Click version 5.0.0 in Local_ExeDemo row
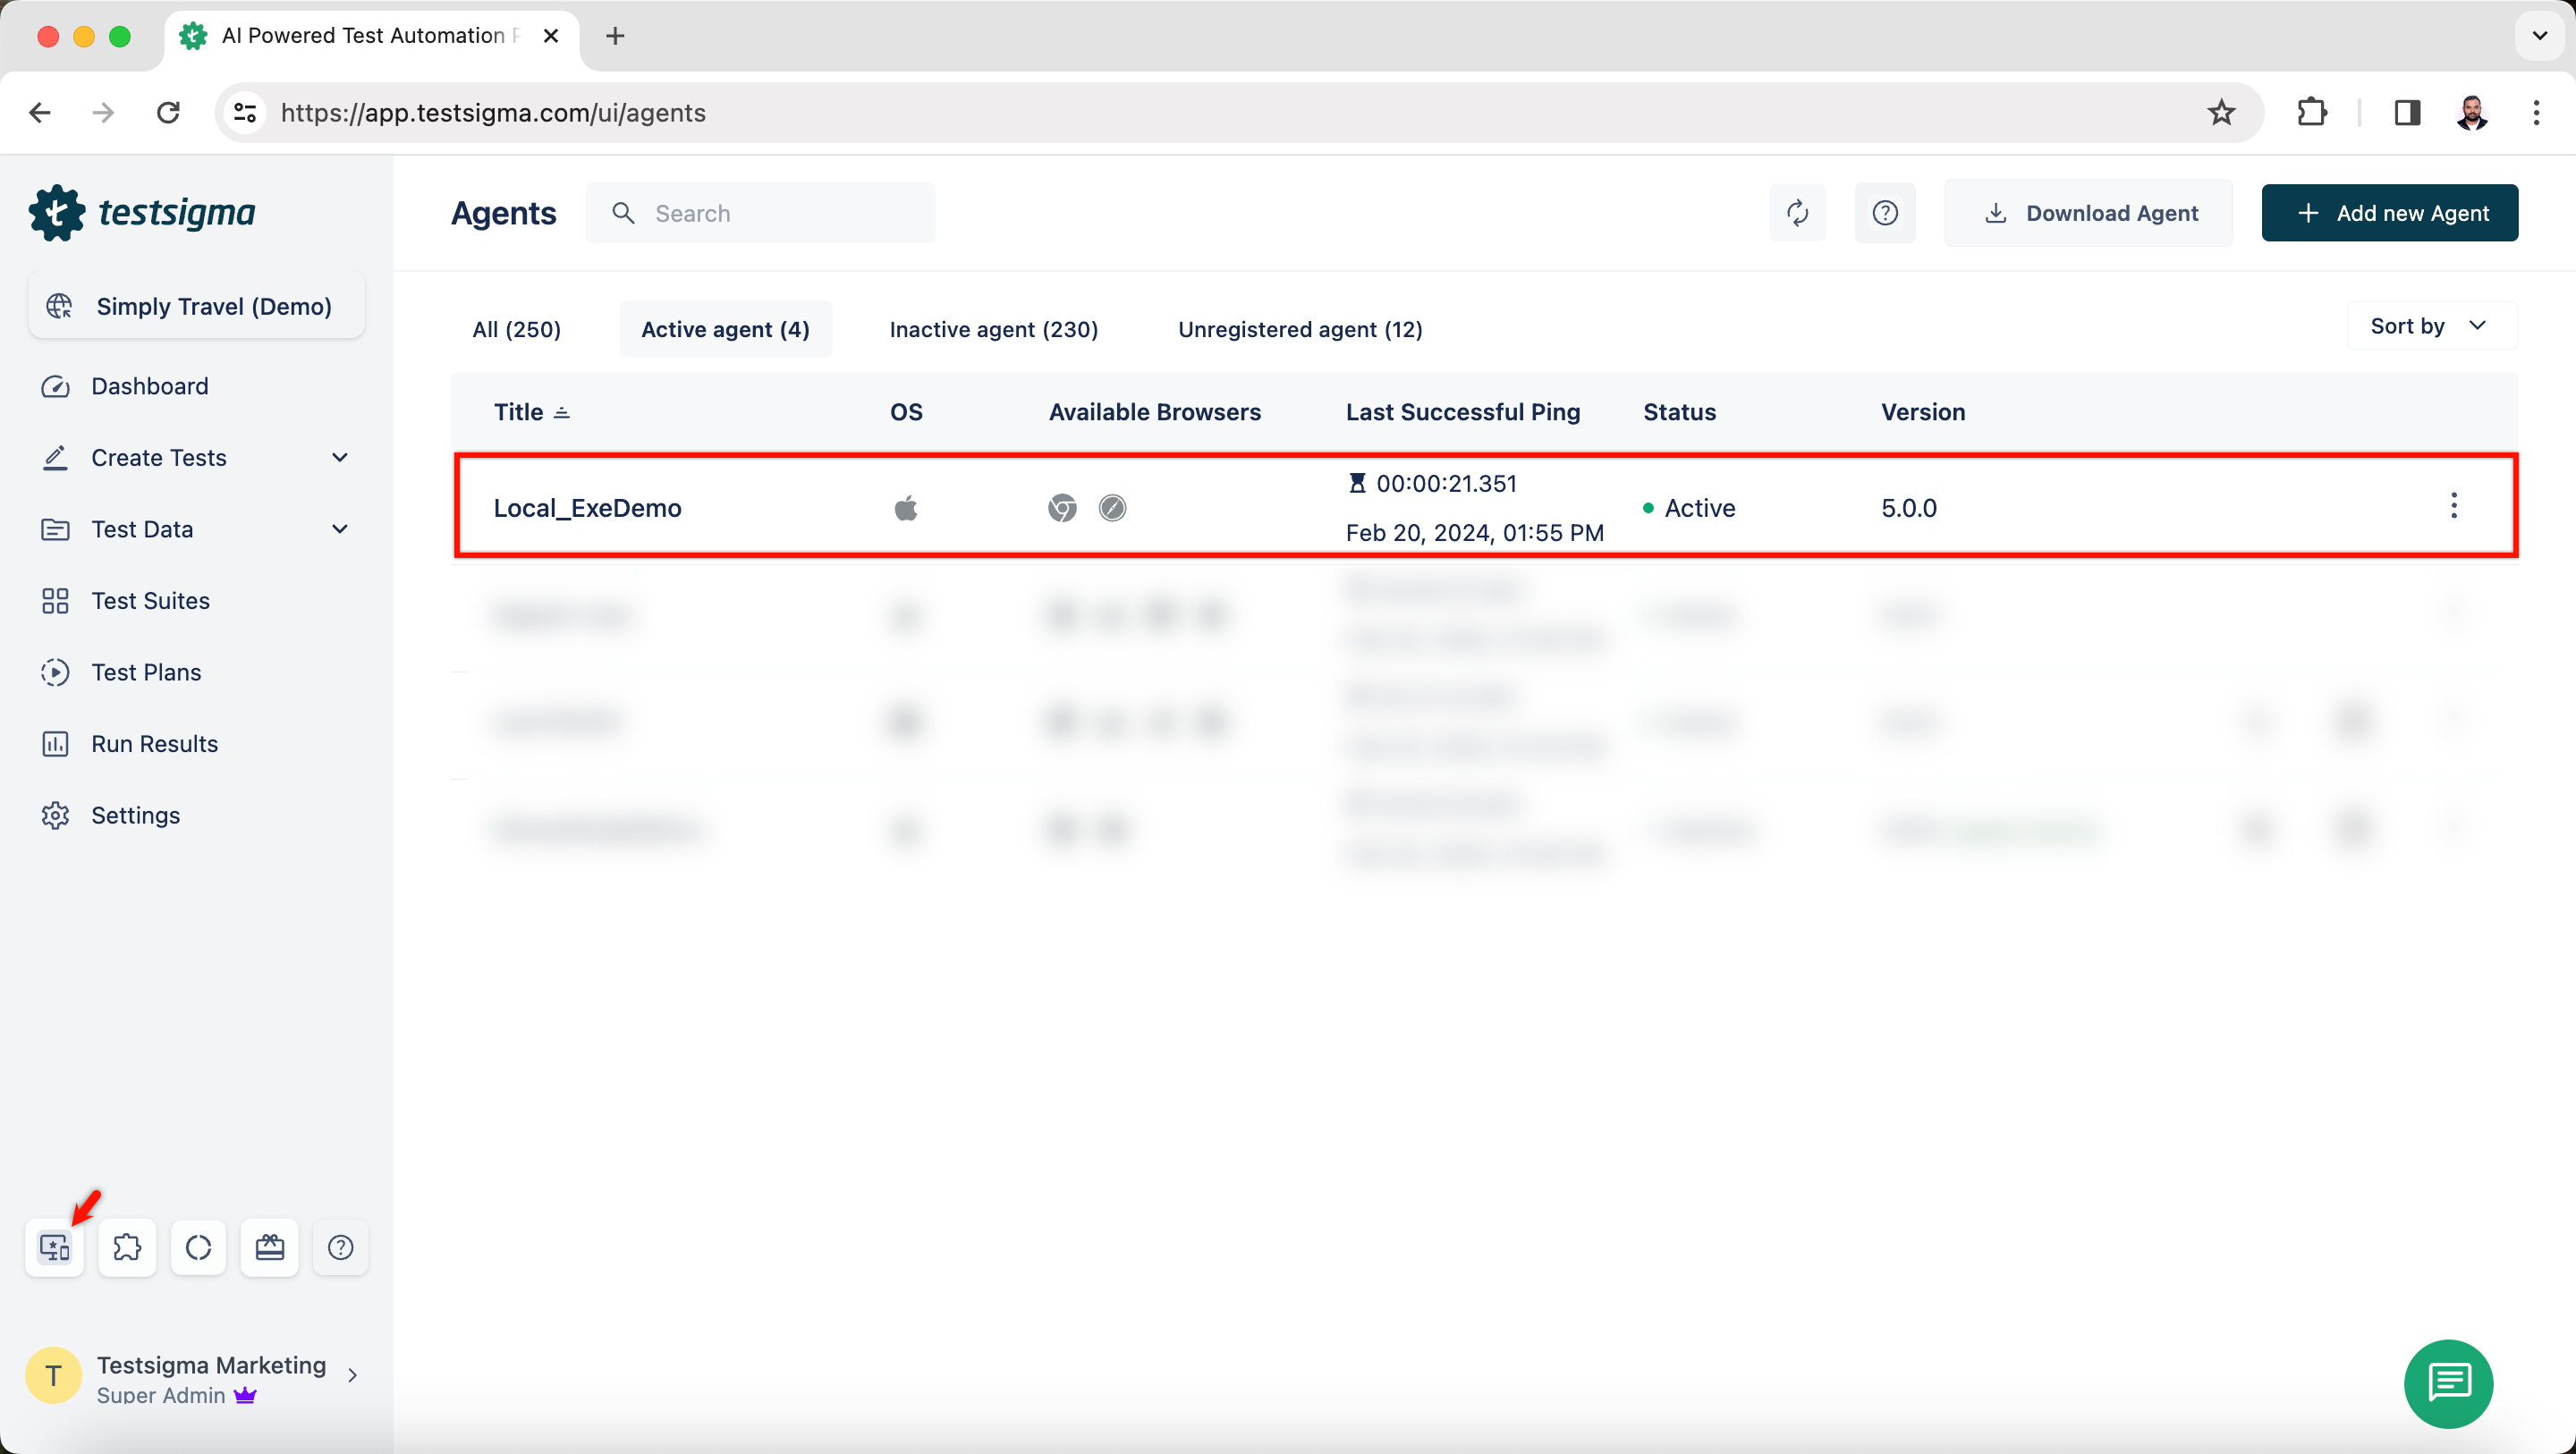This screenshot has height=1454, width=2576. pos(1909,508)
